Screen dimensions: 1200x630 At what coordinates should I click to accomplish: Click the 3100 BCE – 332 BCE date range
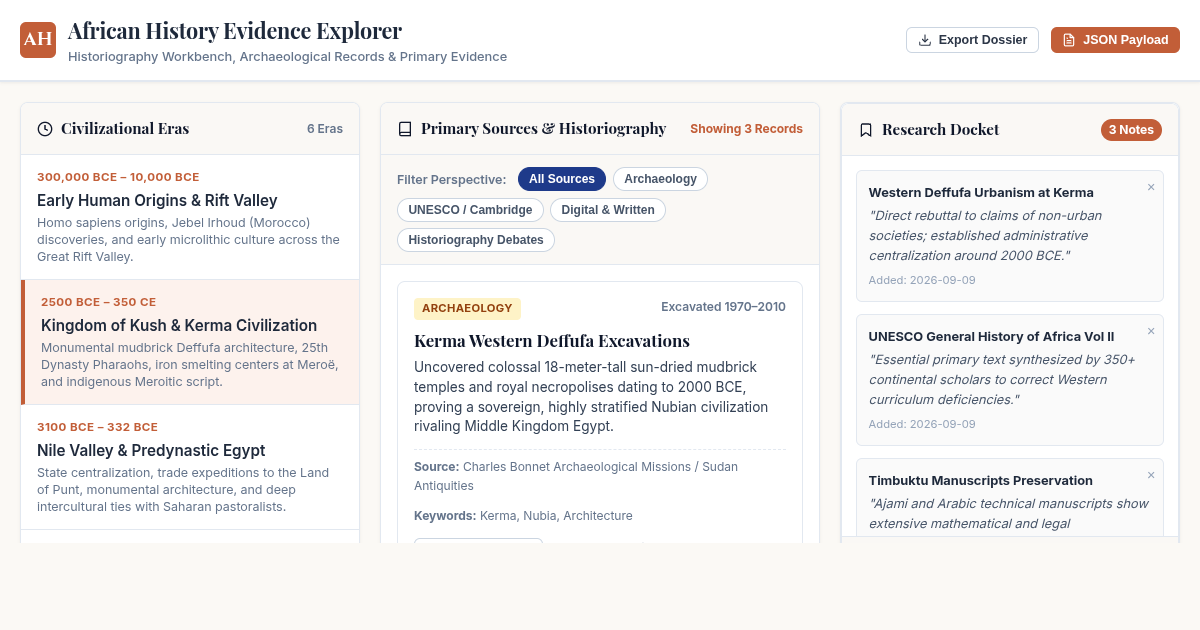[x=97, y=427]
